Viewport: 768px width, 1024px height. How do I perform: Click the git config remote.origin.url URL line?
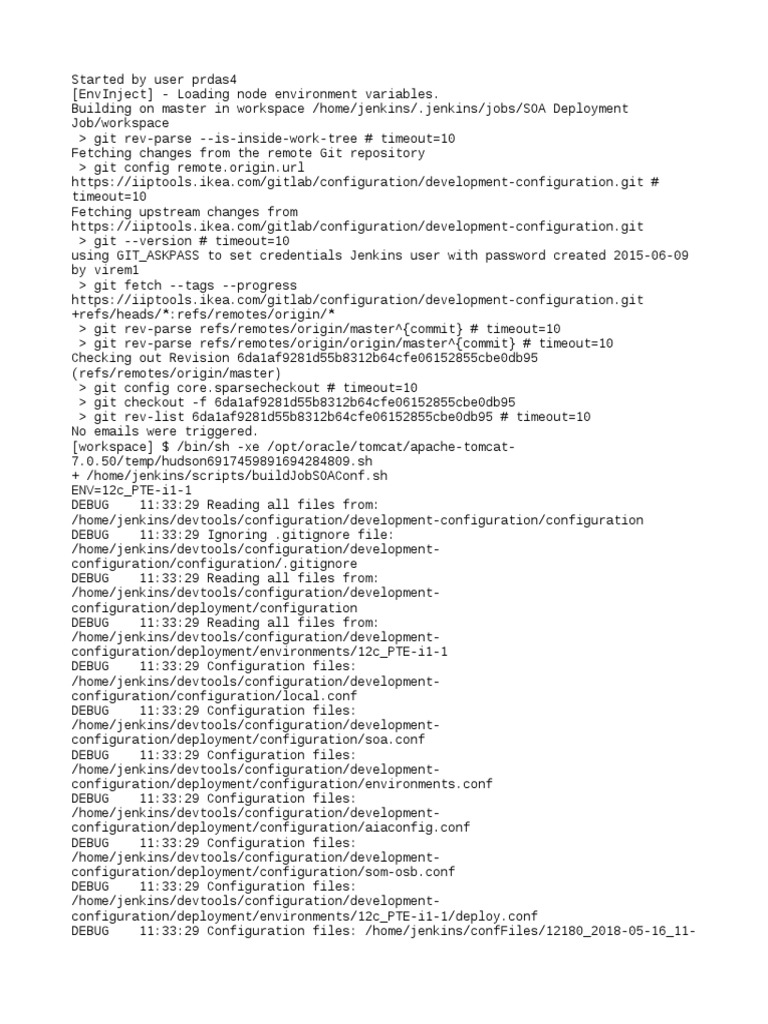click(365, 182)
